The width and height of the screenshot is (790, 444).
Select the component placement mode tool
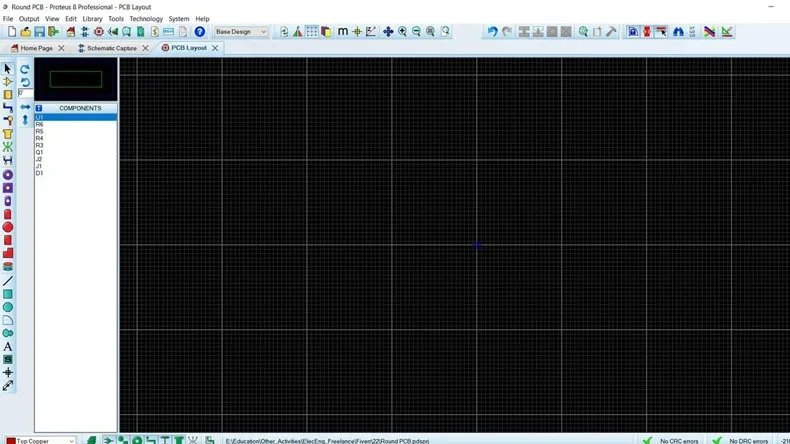coord(8,82)
